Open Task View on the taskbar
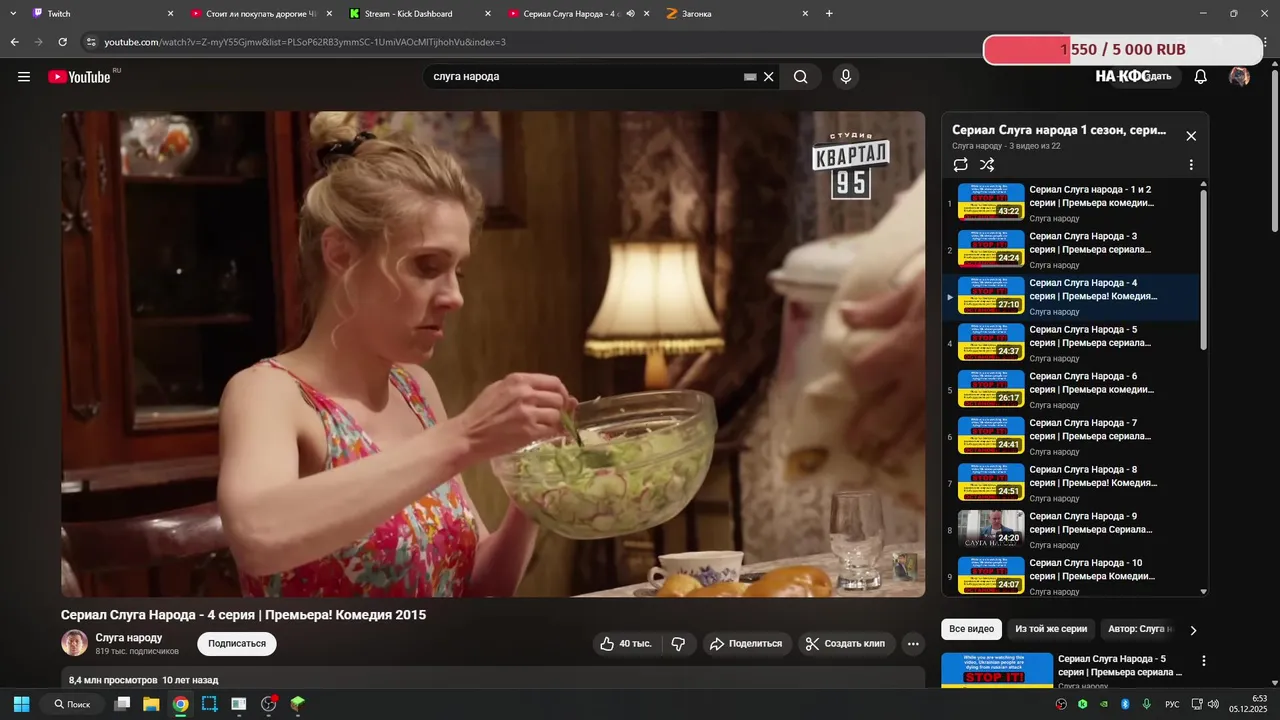This screenshot has width=1280, height=720. pos(122,704)
